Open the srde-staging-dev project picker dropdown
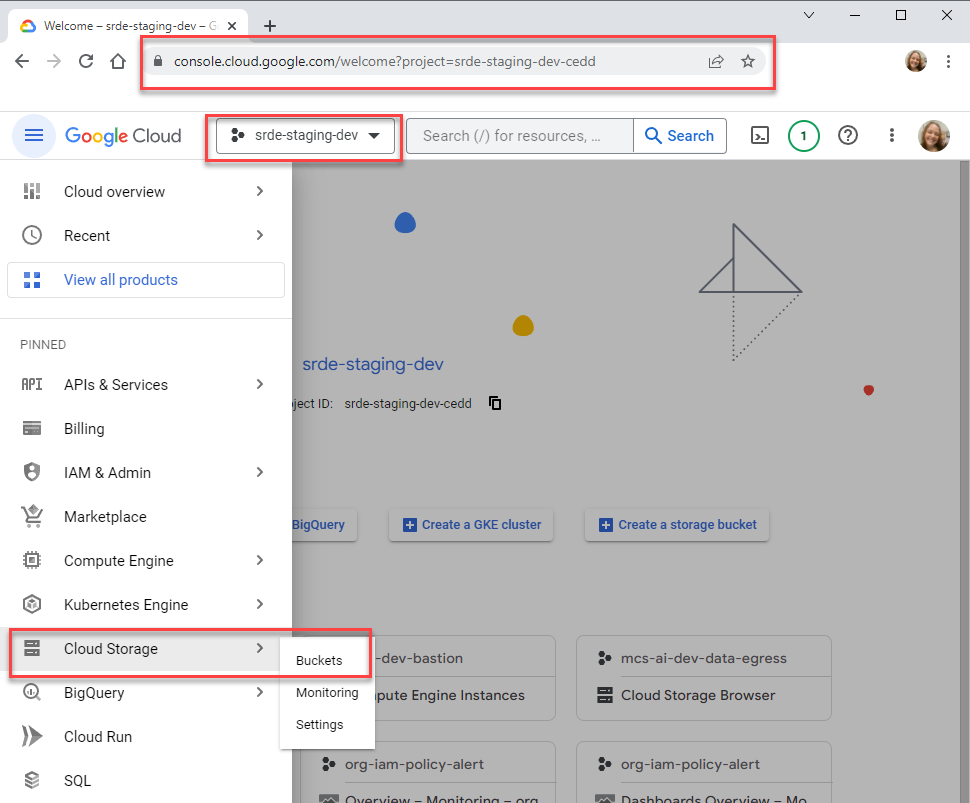Image resolution: width=970 pixels, height=803 pixels. coord(305,135)
